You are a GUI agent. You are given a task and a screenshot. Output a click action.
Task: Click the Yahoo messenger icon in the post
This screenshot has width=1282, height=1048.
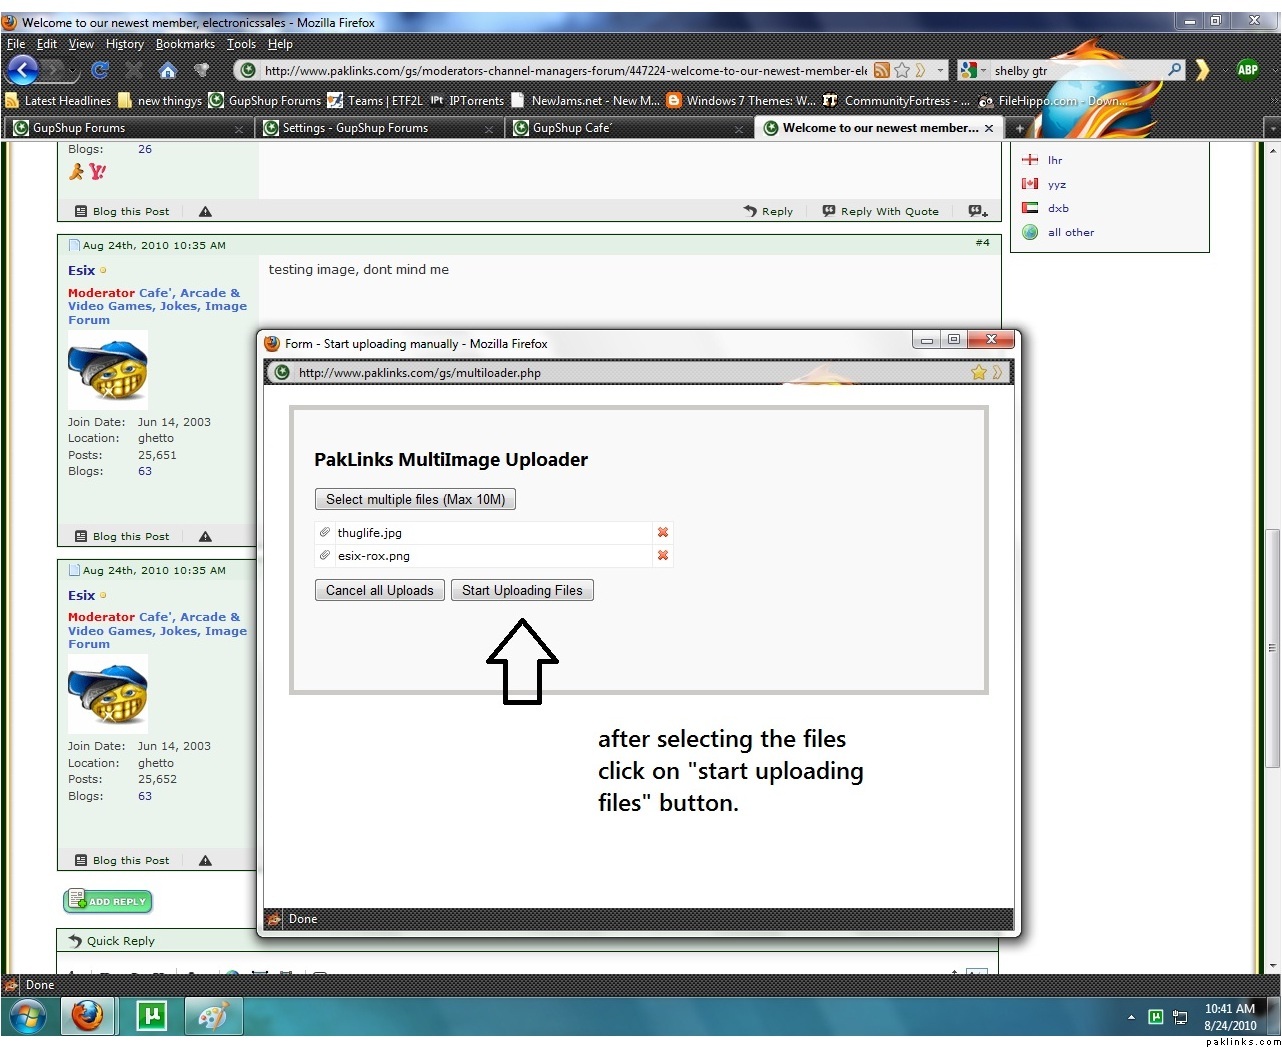click(x=97, y=172)
